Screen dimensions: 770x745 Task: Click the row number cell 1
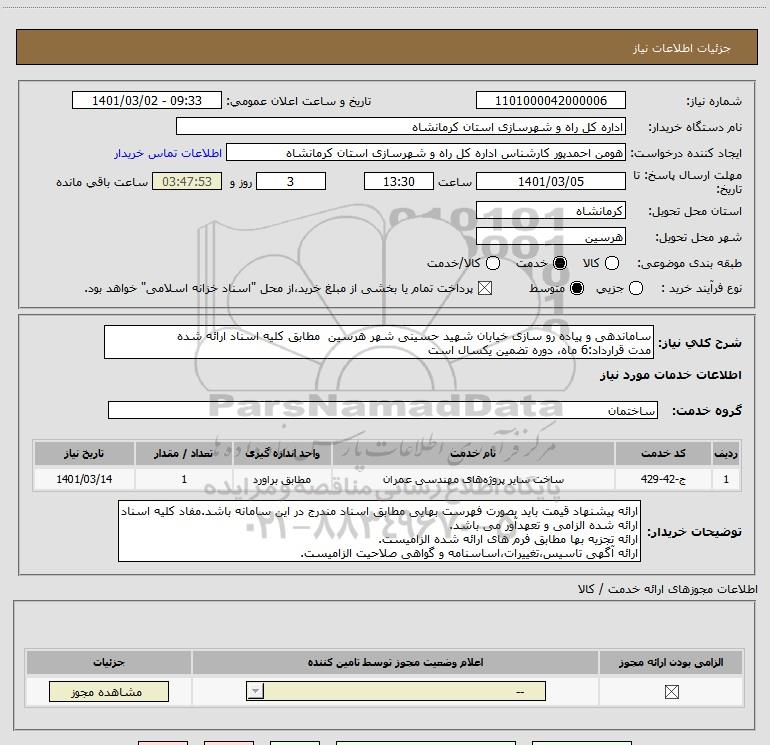click(x=726, y=479)
